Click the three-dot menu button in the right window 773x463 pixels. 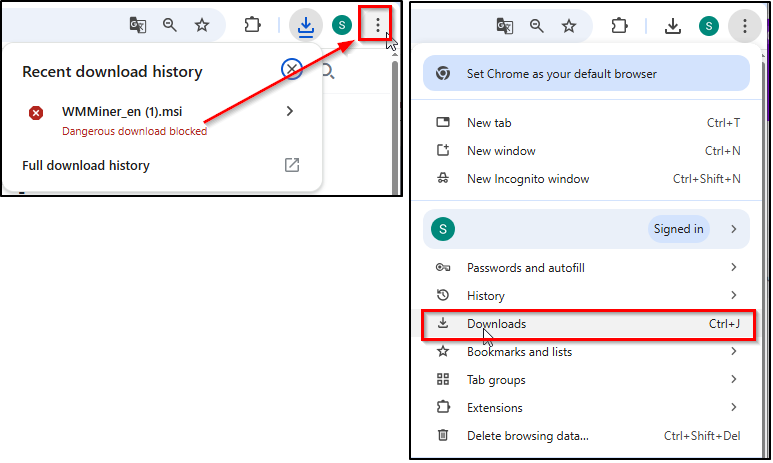tap(745, 26)
